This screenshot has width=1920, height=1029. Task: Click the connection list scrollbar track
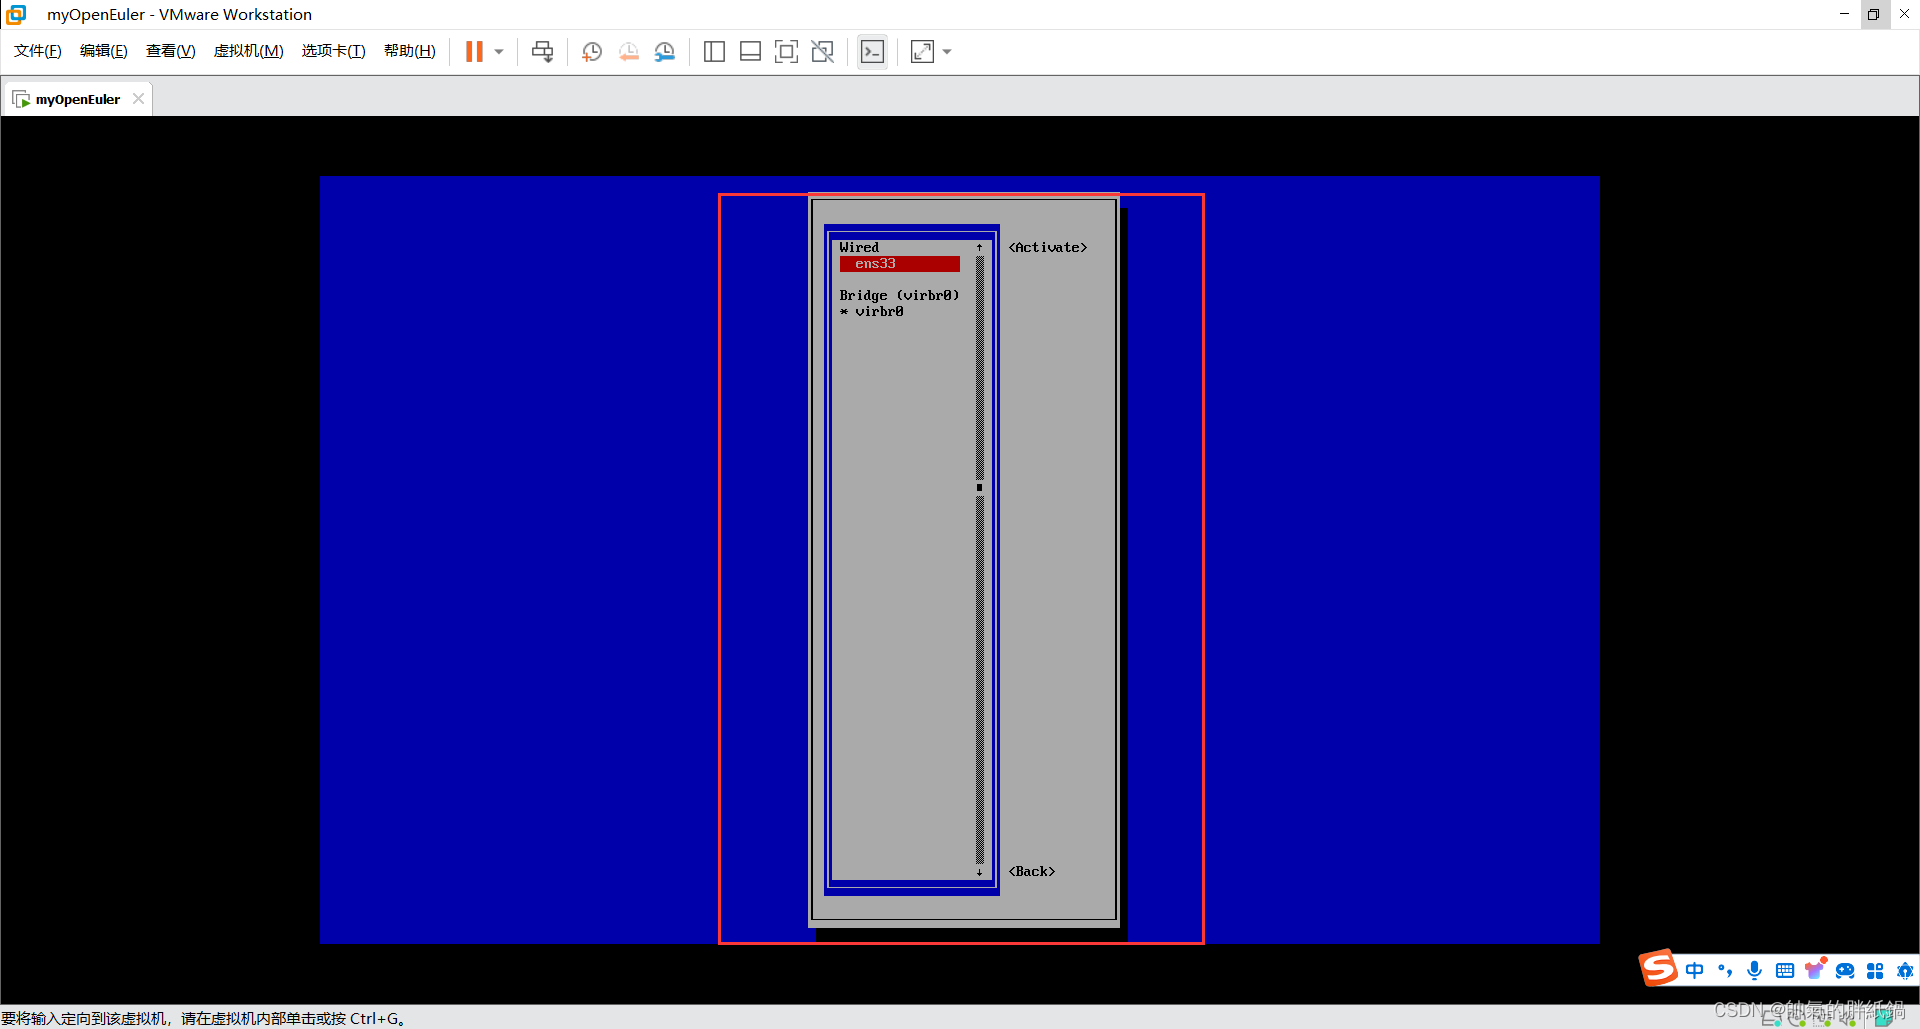pyautogui.click(x=980, y=560)
